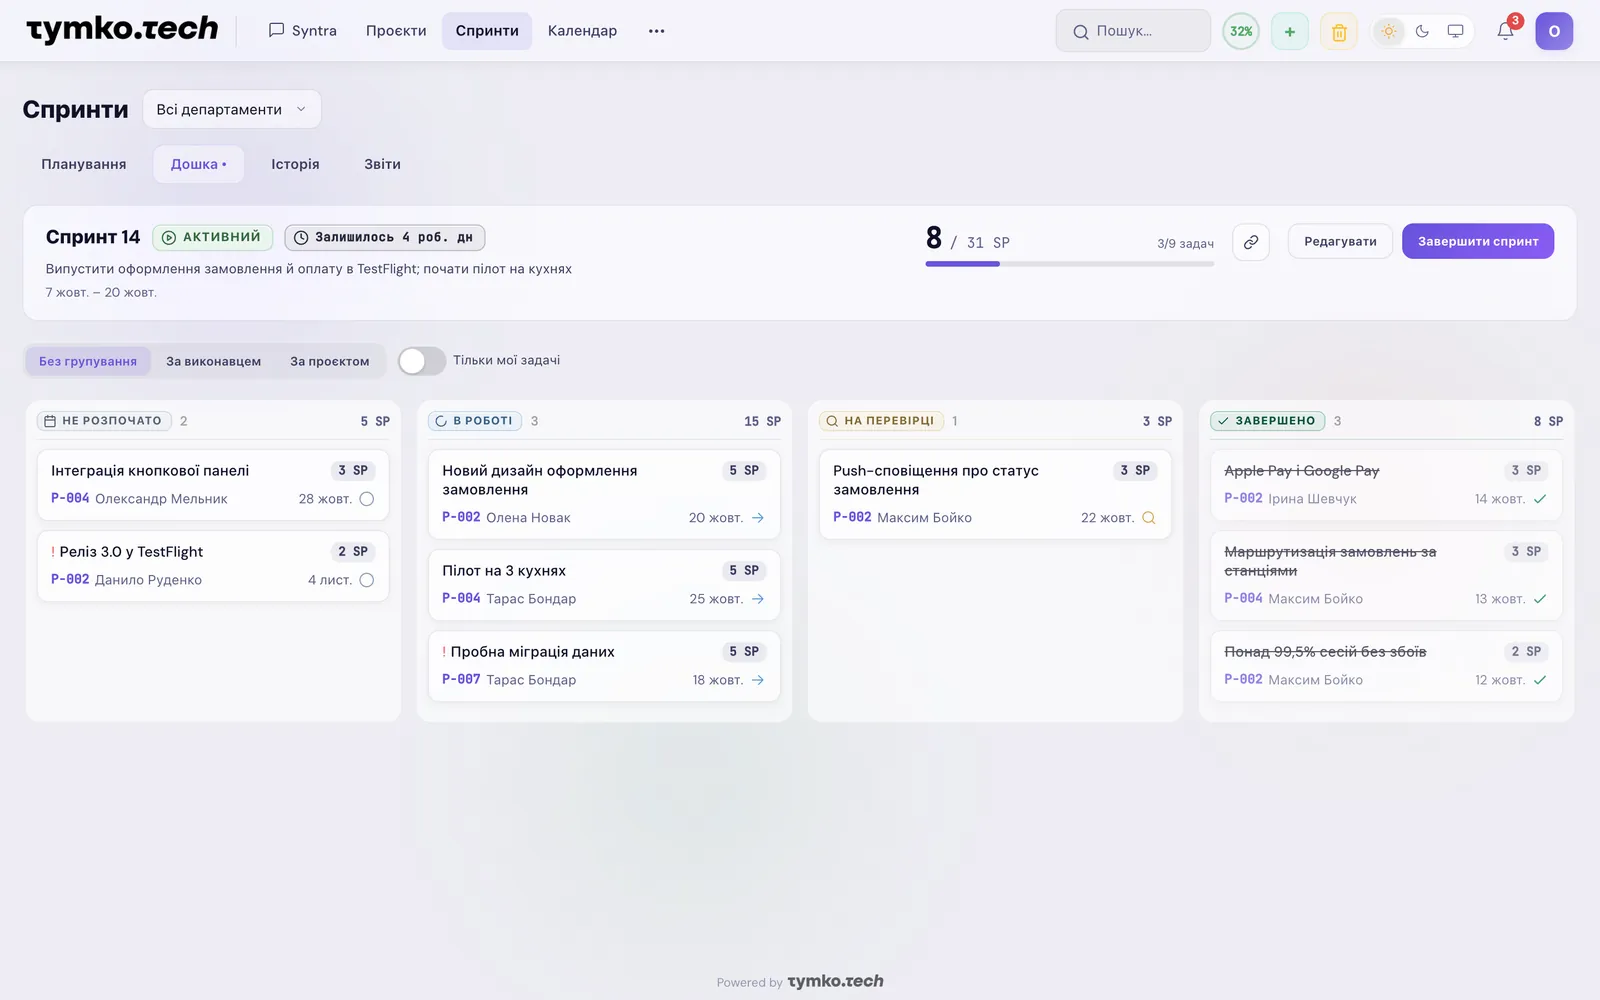Click the green plus add icon
The height and width of the screenshot is (1000, 1600).
pos(1290,31)
